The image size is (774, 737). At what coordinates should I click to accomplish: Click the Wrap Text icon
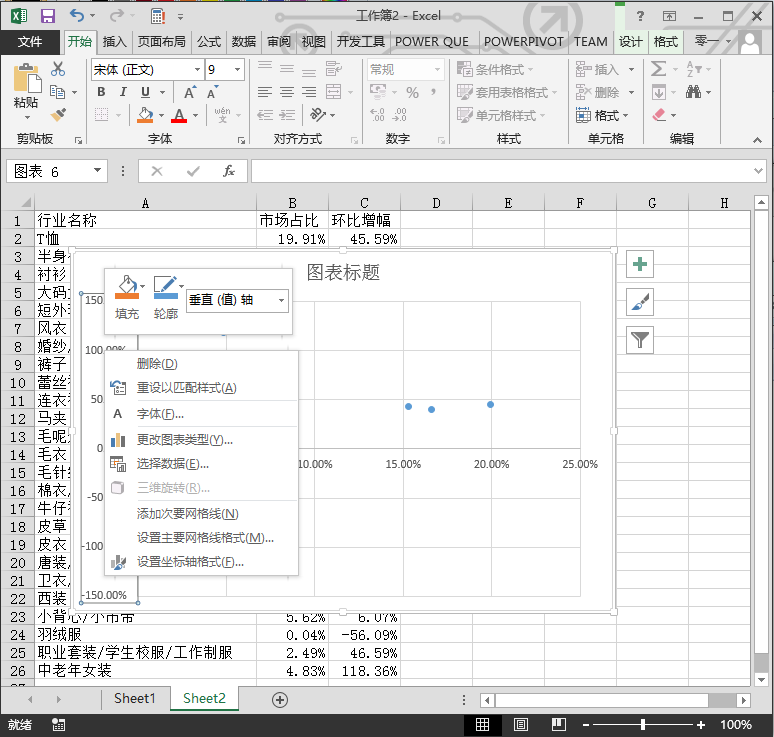pos(334,69)
